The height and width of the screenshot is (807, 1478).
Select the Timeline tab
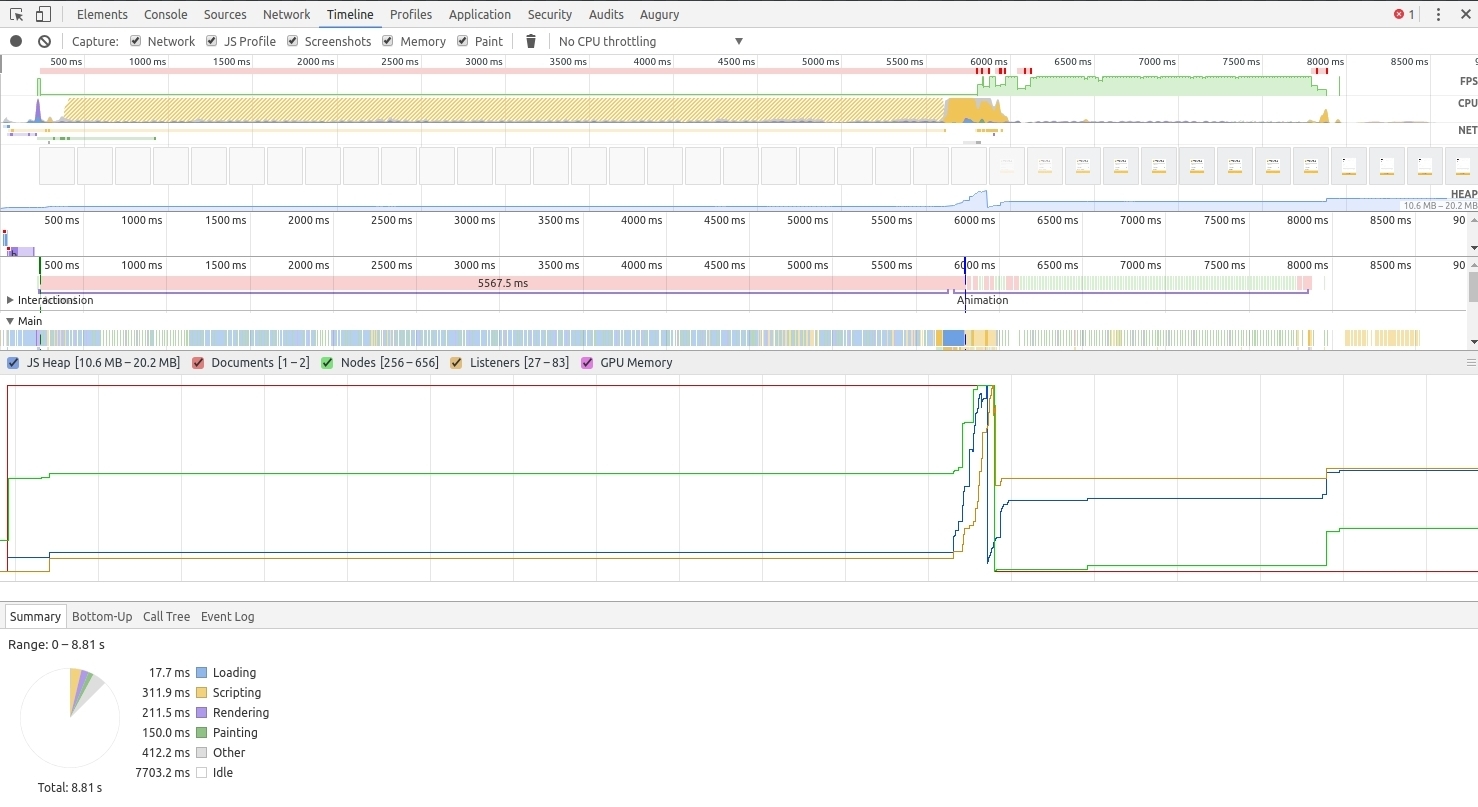[350, 14]
